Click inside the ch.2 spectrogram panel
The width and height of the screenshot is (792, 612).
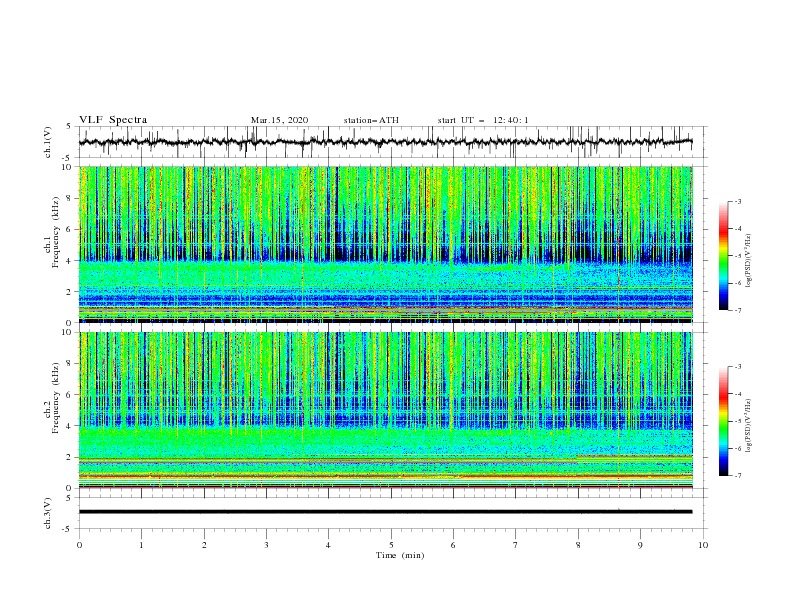[x=385, y=410]
